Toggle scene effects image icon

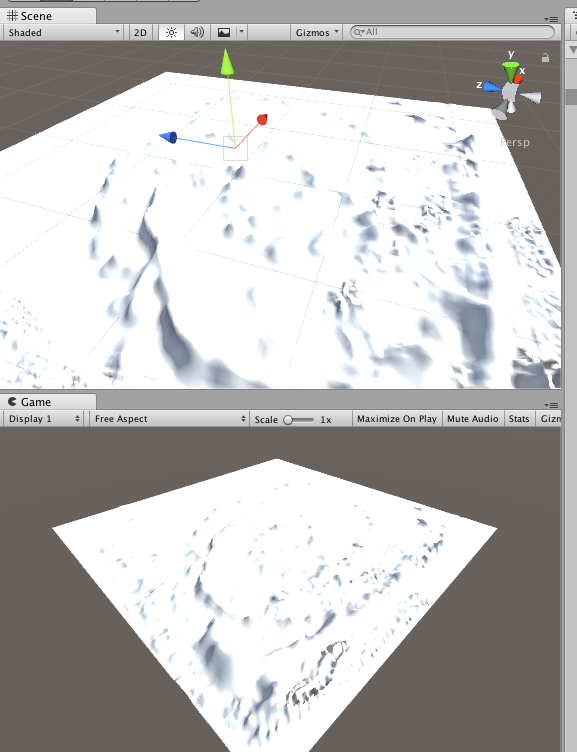[x=224, y=33]
